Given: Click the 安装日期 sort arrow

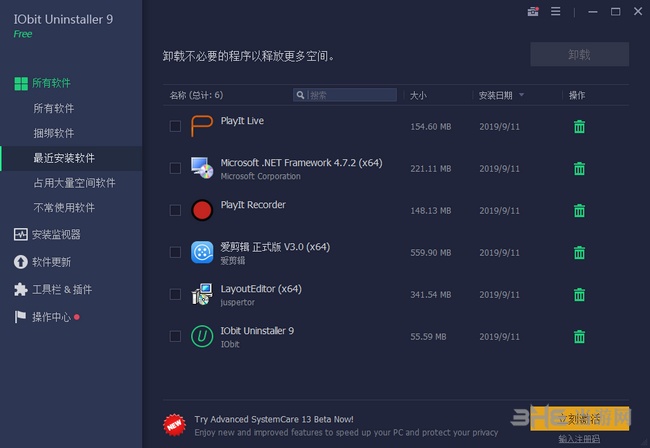Looking at the screenshot, I should click(521, 95).
